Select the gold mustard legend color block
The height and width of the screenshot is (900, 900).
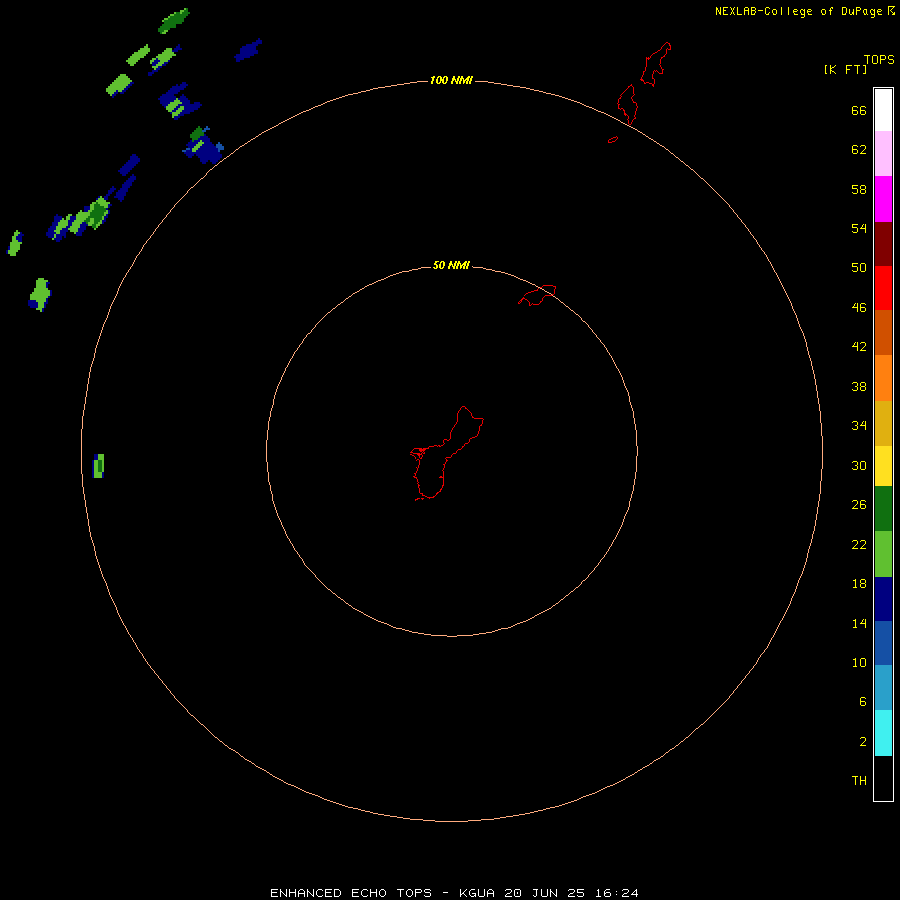coord(883,423)
